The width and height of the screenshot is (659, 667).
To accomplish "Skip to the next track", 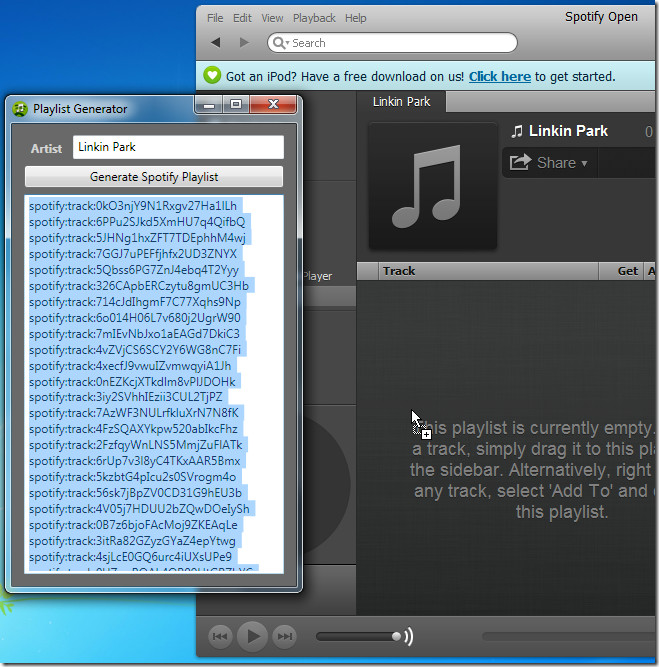I will coord(285,636).
